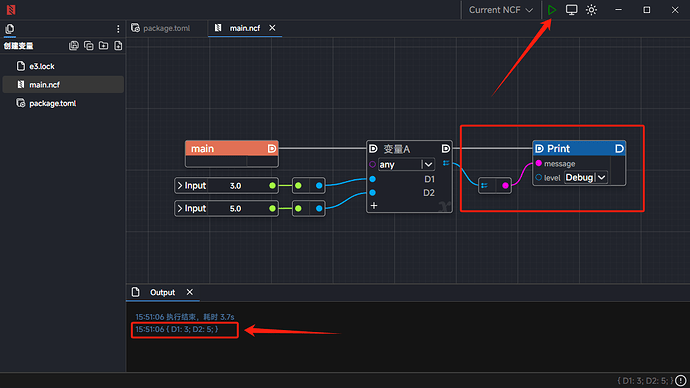Click the D1 blue input port
Image resolution: width=690 pixels, height=388 pixels.
pos(373,179)
